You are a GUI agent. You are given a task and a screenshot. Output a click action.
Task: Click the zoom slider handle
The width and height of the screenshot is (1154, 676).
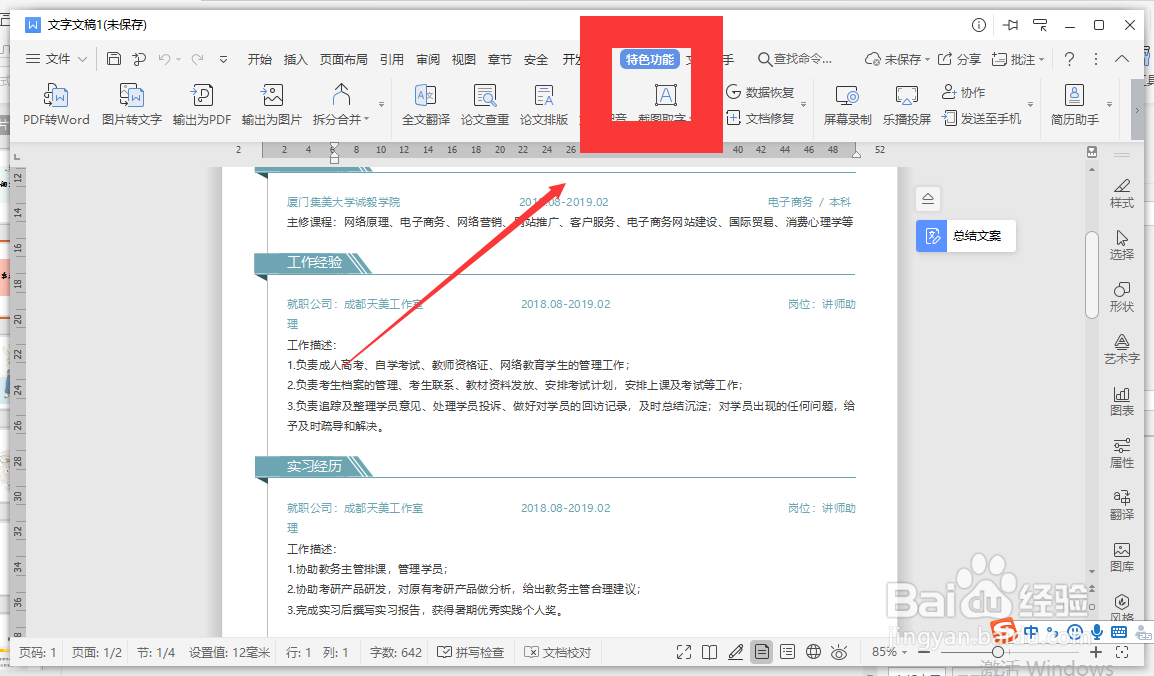tap(998, 652)
